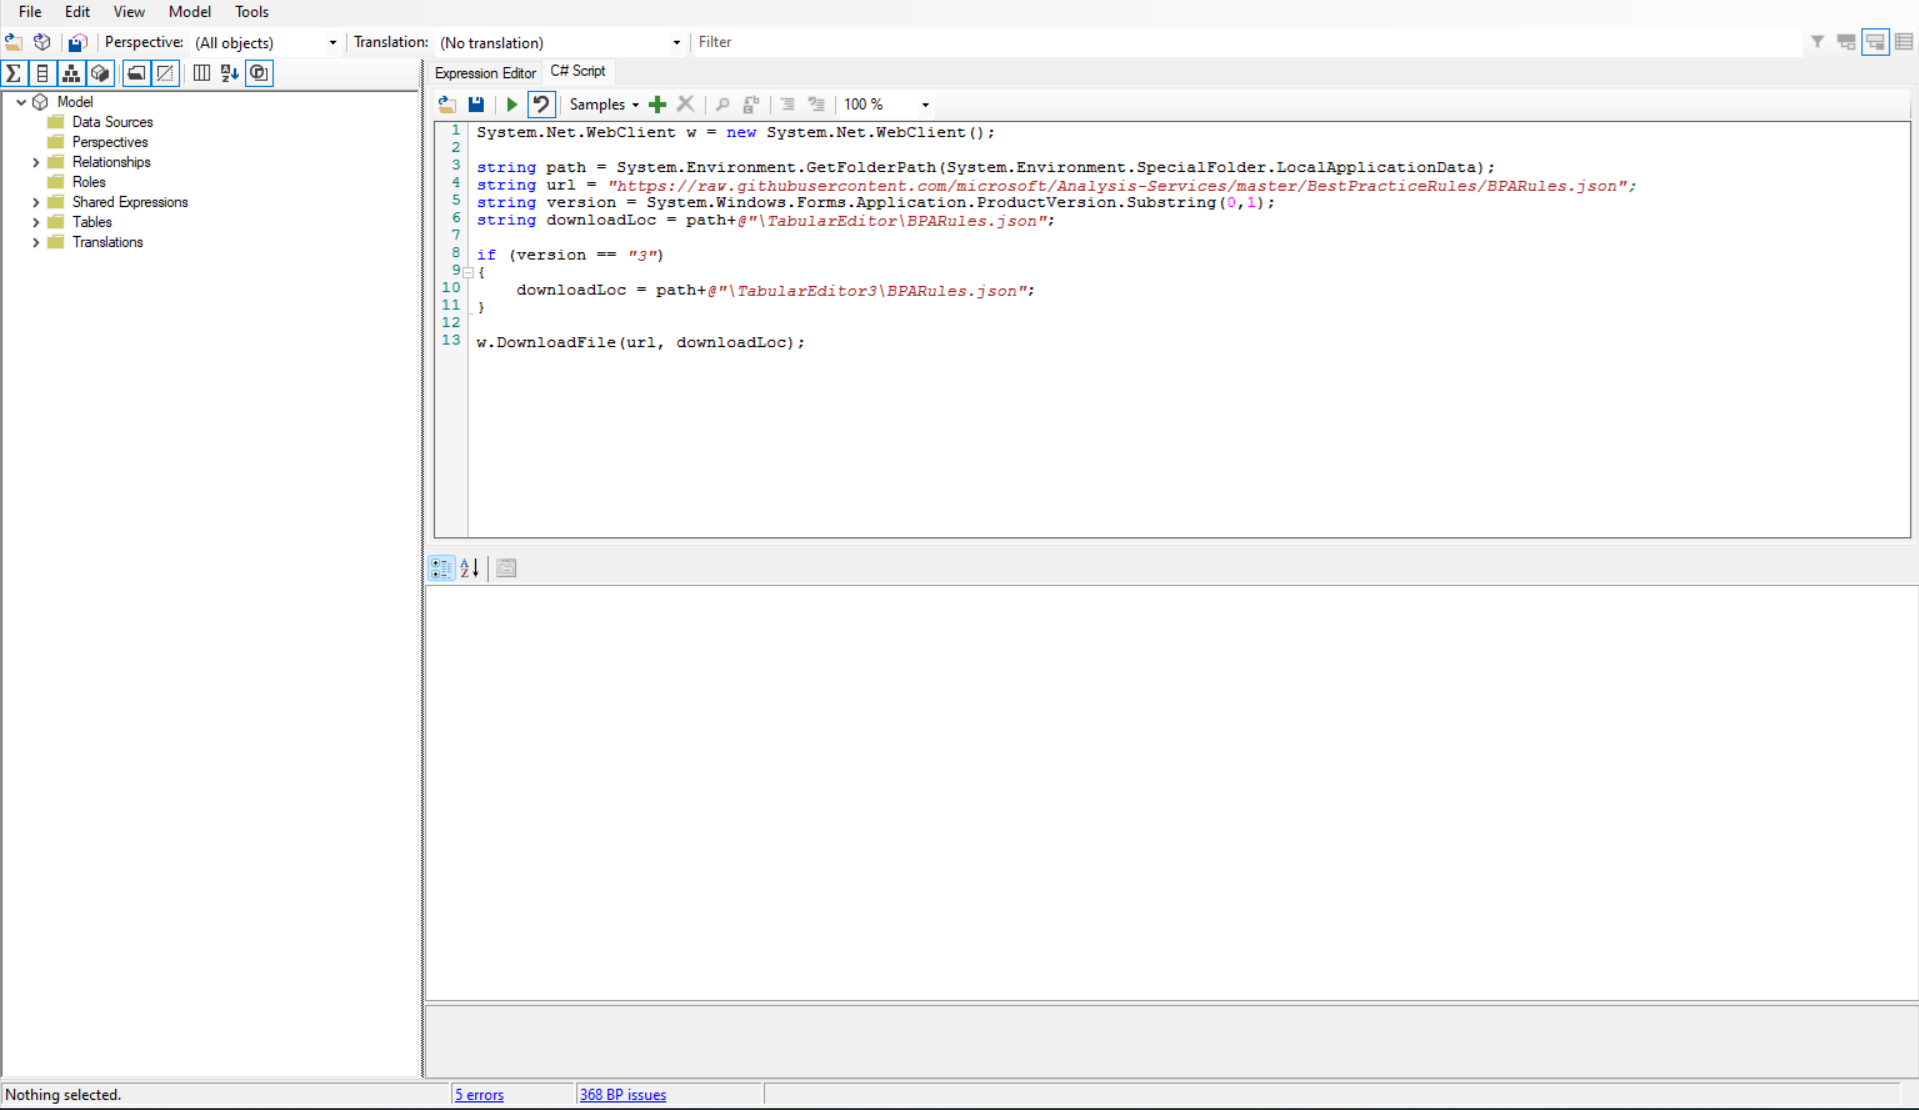
Task: Toggle alphabetical sorting of the tree
Action: (x=230, y=73)
